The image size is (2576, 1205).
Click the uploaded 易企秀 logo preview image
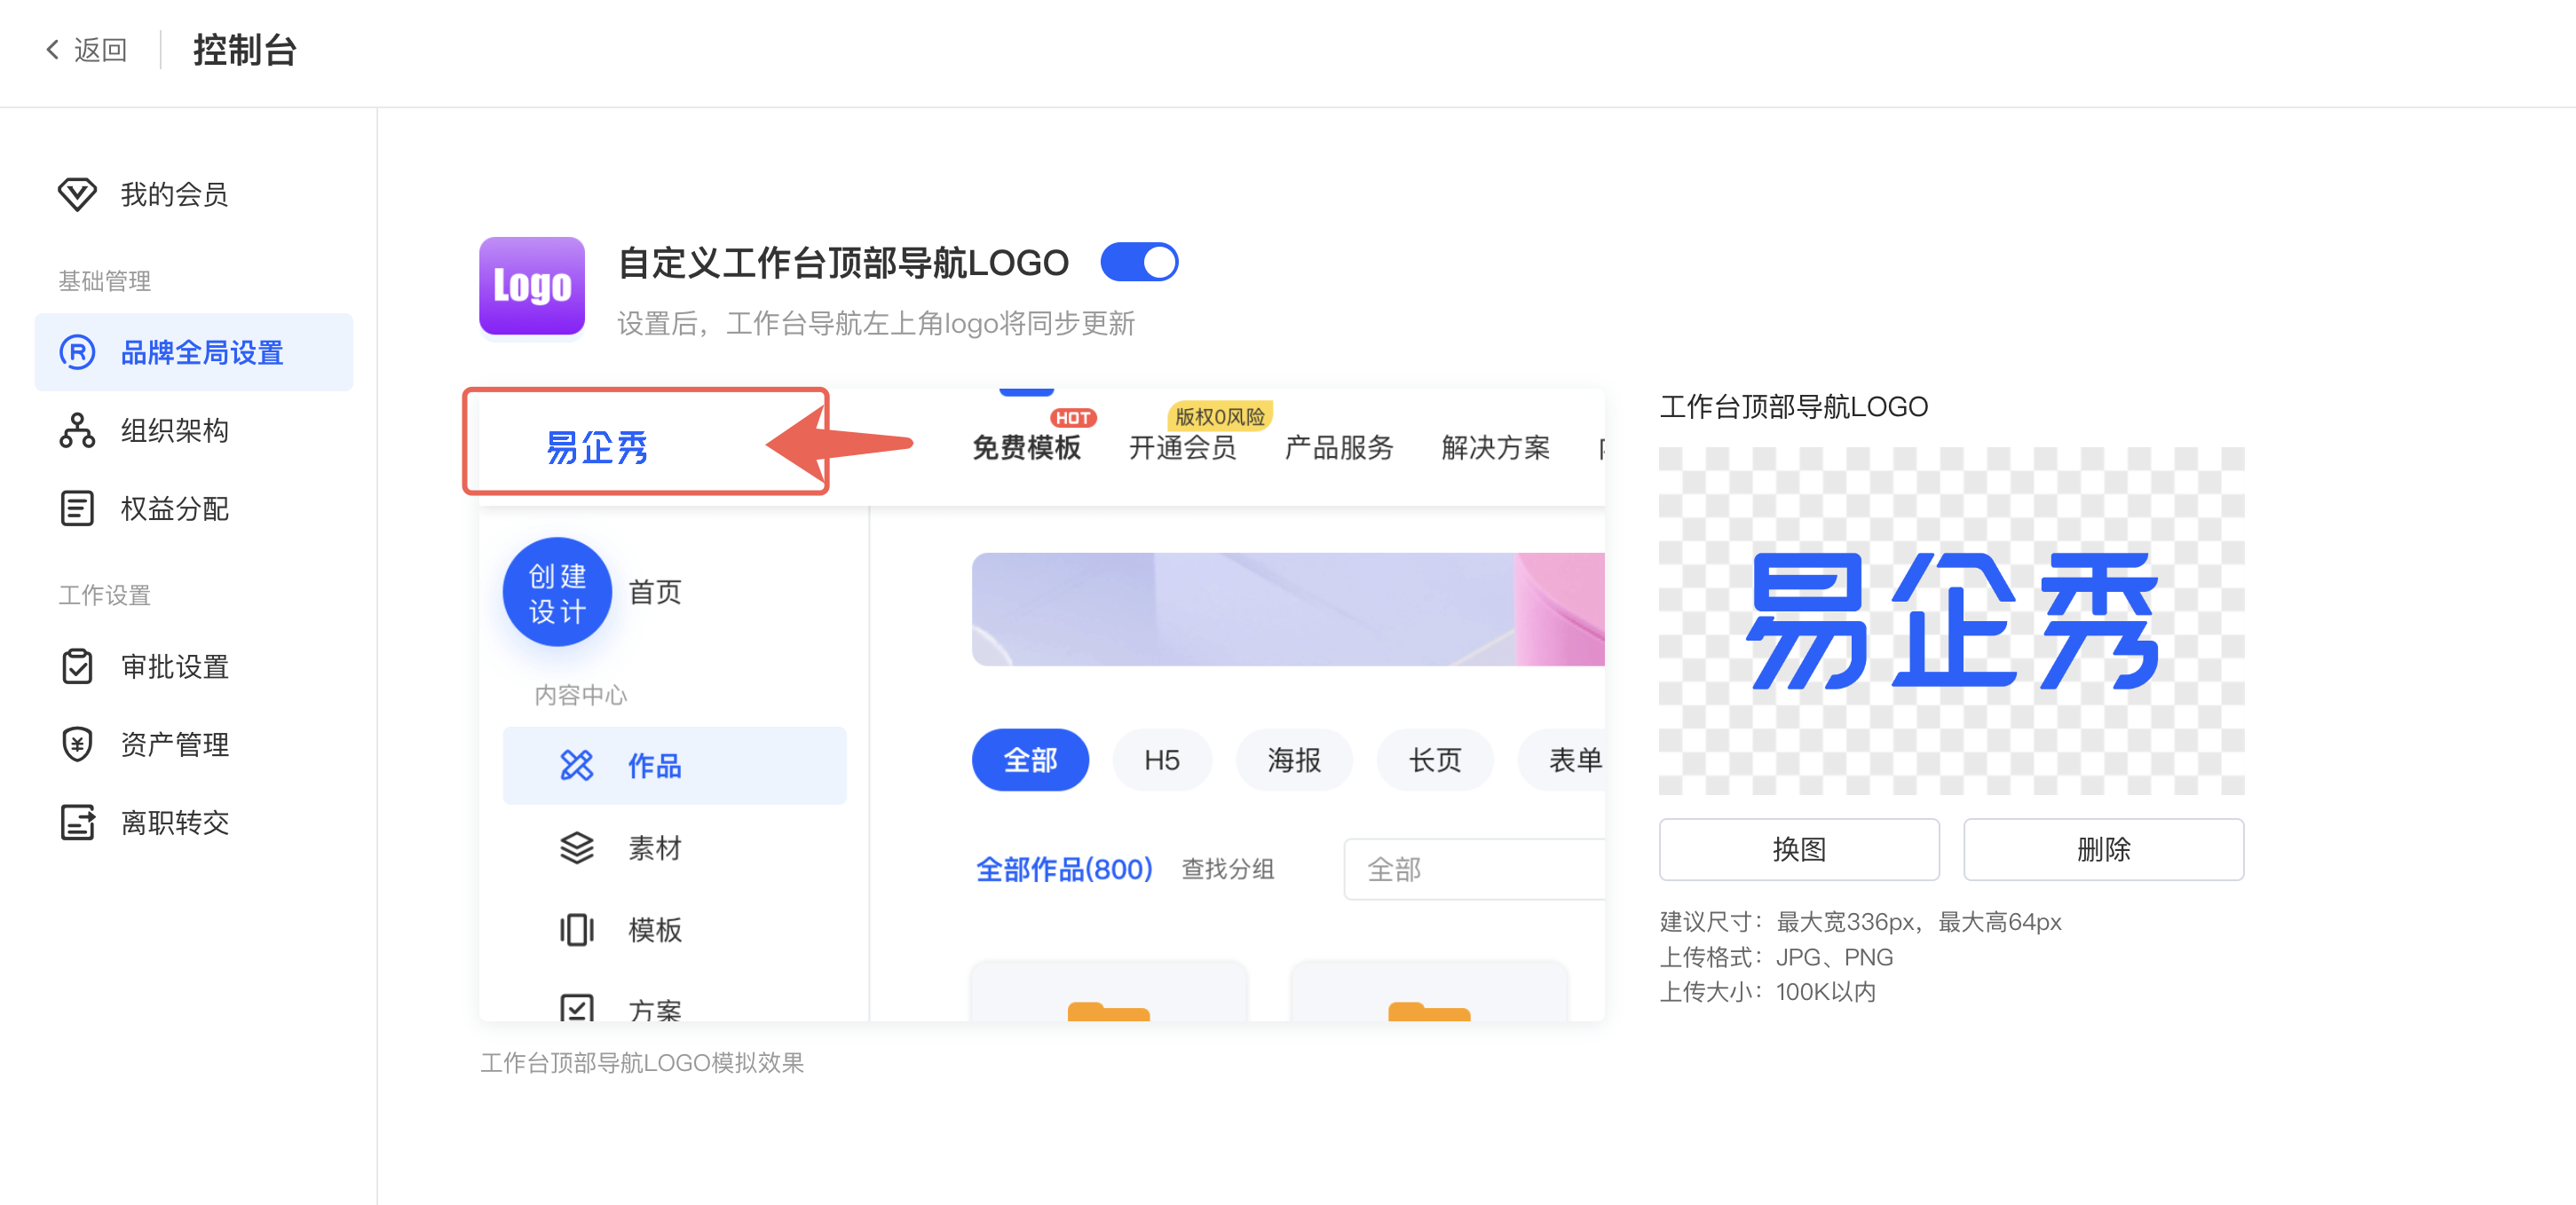(1950, 620)
